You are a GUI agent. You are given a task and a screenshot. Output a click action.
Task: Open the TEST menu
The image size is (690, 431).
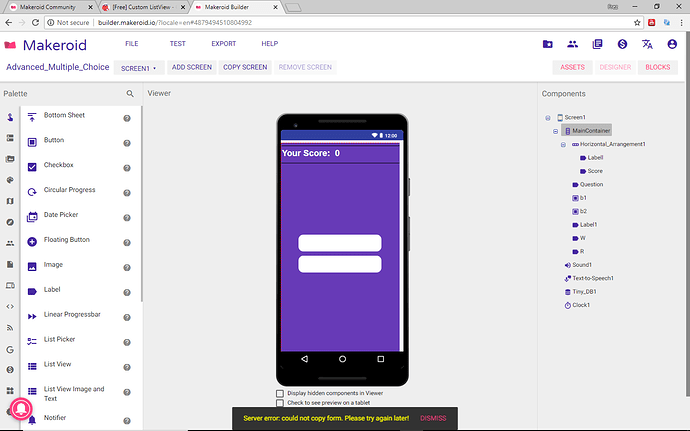(178, 44)
